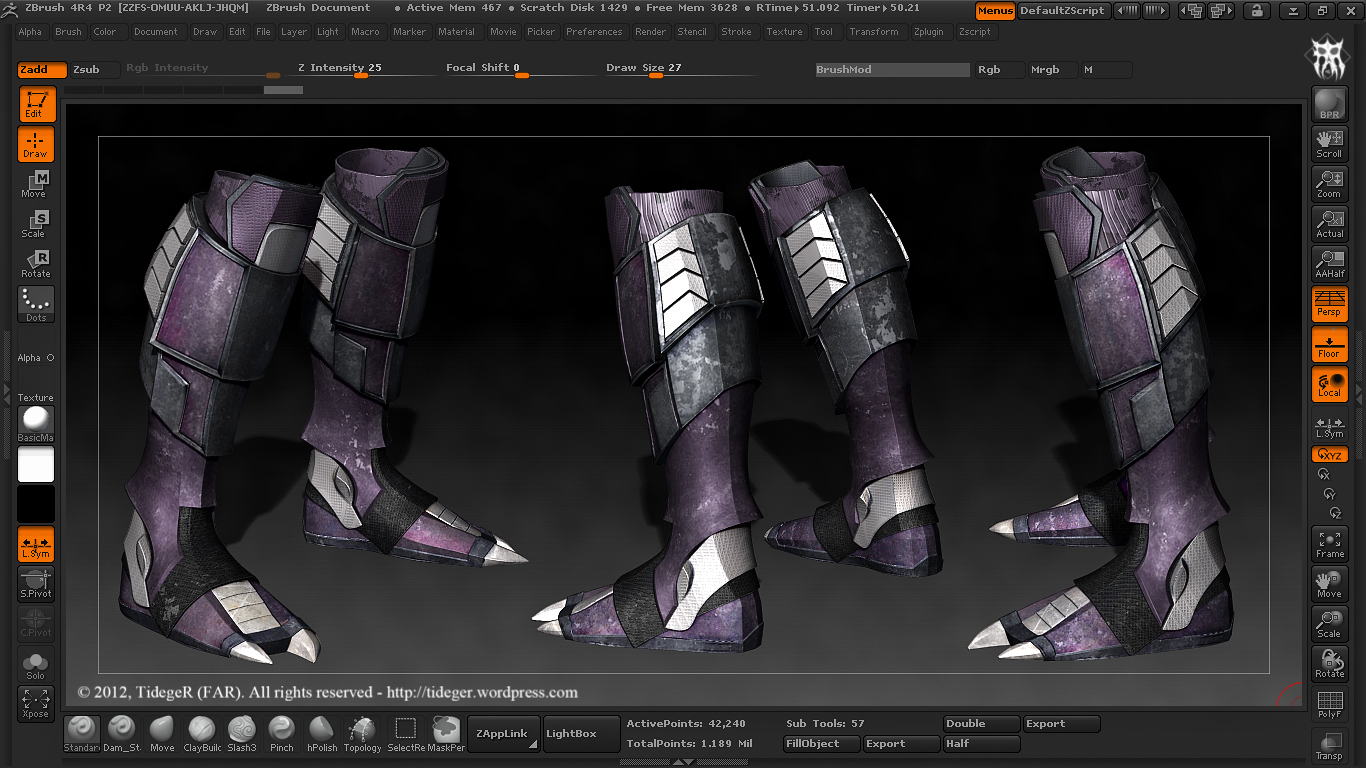1366x768 pixels.
Task: Toggle the Rgb painting mode
Action: (x=998, y=70)
